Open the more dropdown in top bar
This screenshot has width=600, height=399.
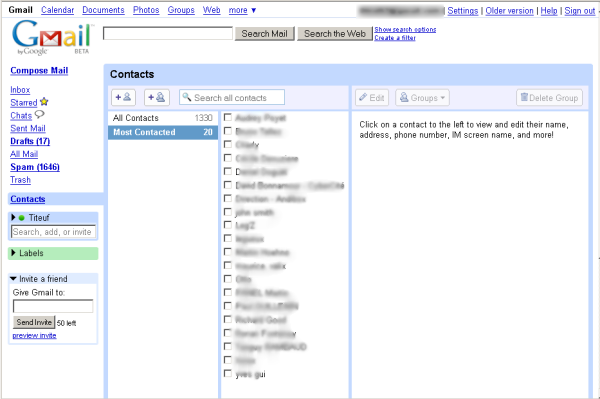(x=242, y=10)
